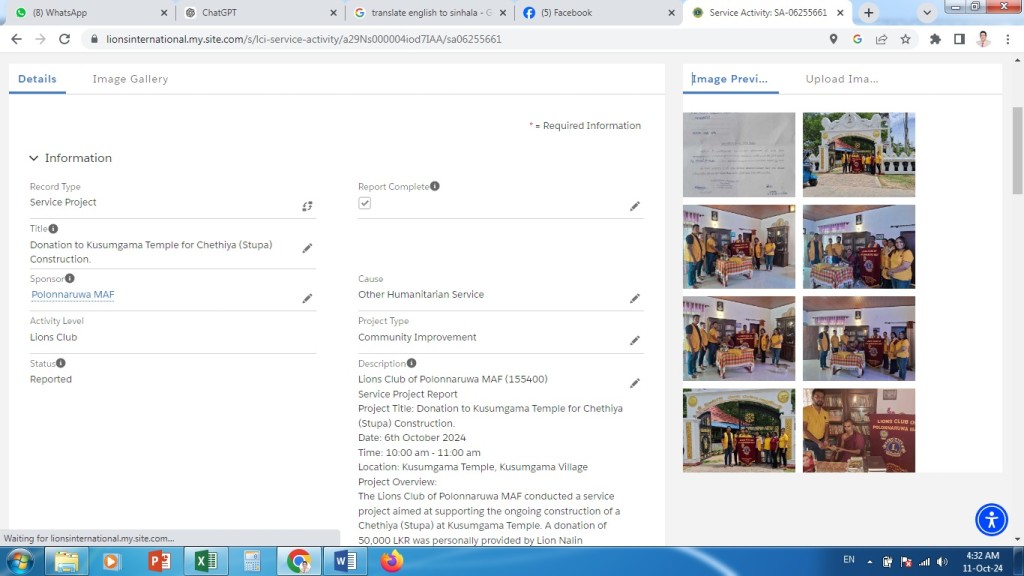Open the temple archway thumbnail, top row
This screenshot has width=1024, height=576.
click(859, 155)
